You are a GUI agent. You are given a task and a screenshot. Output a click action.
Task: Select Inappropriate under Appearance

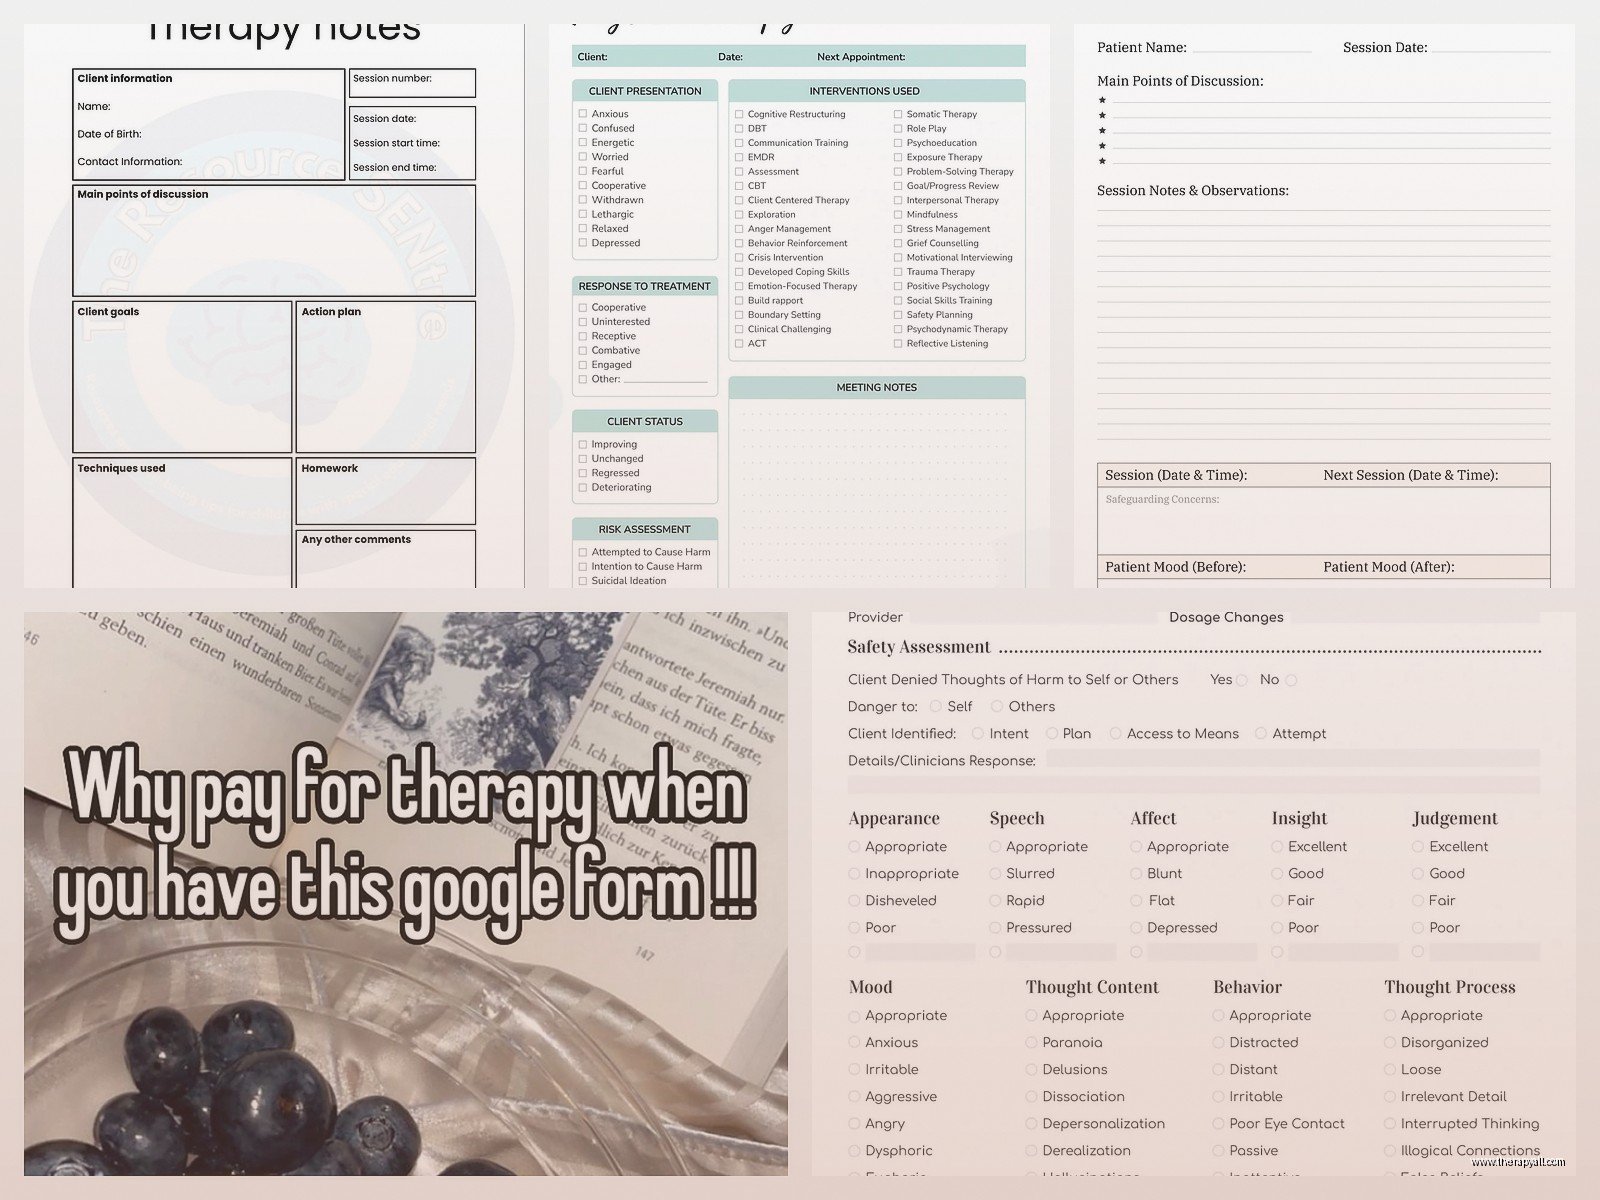tap(854, 873)
